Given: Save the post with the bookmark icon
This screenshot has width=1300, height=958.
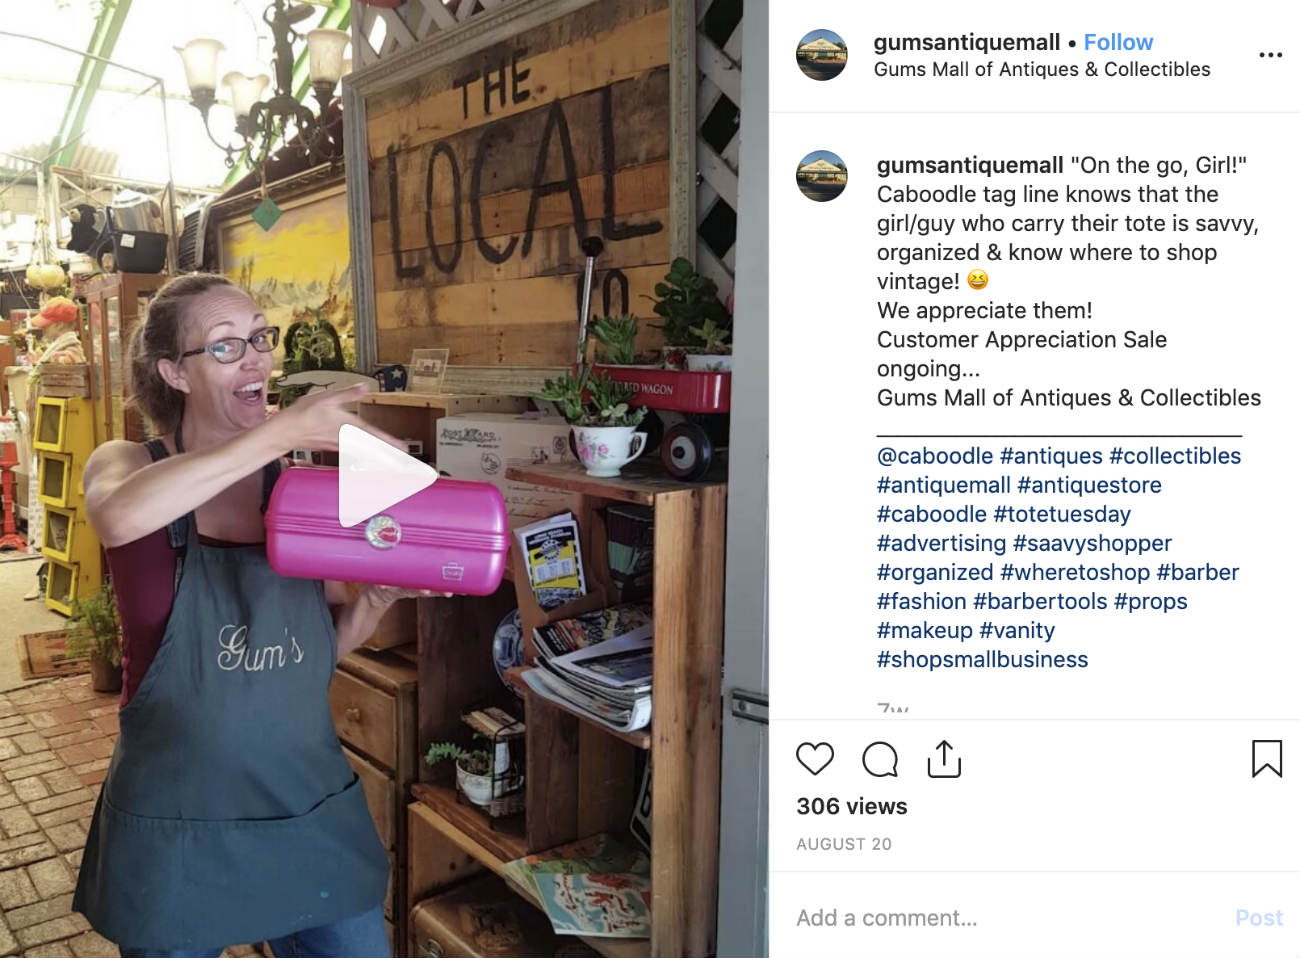Looking at the screenshot, I should coord(1267,759).
